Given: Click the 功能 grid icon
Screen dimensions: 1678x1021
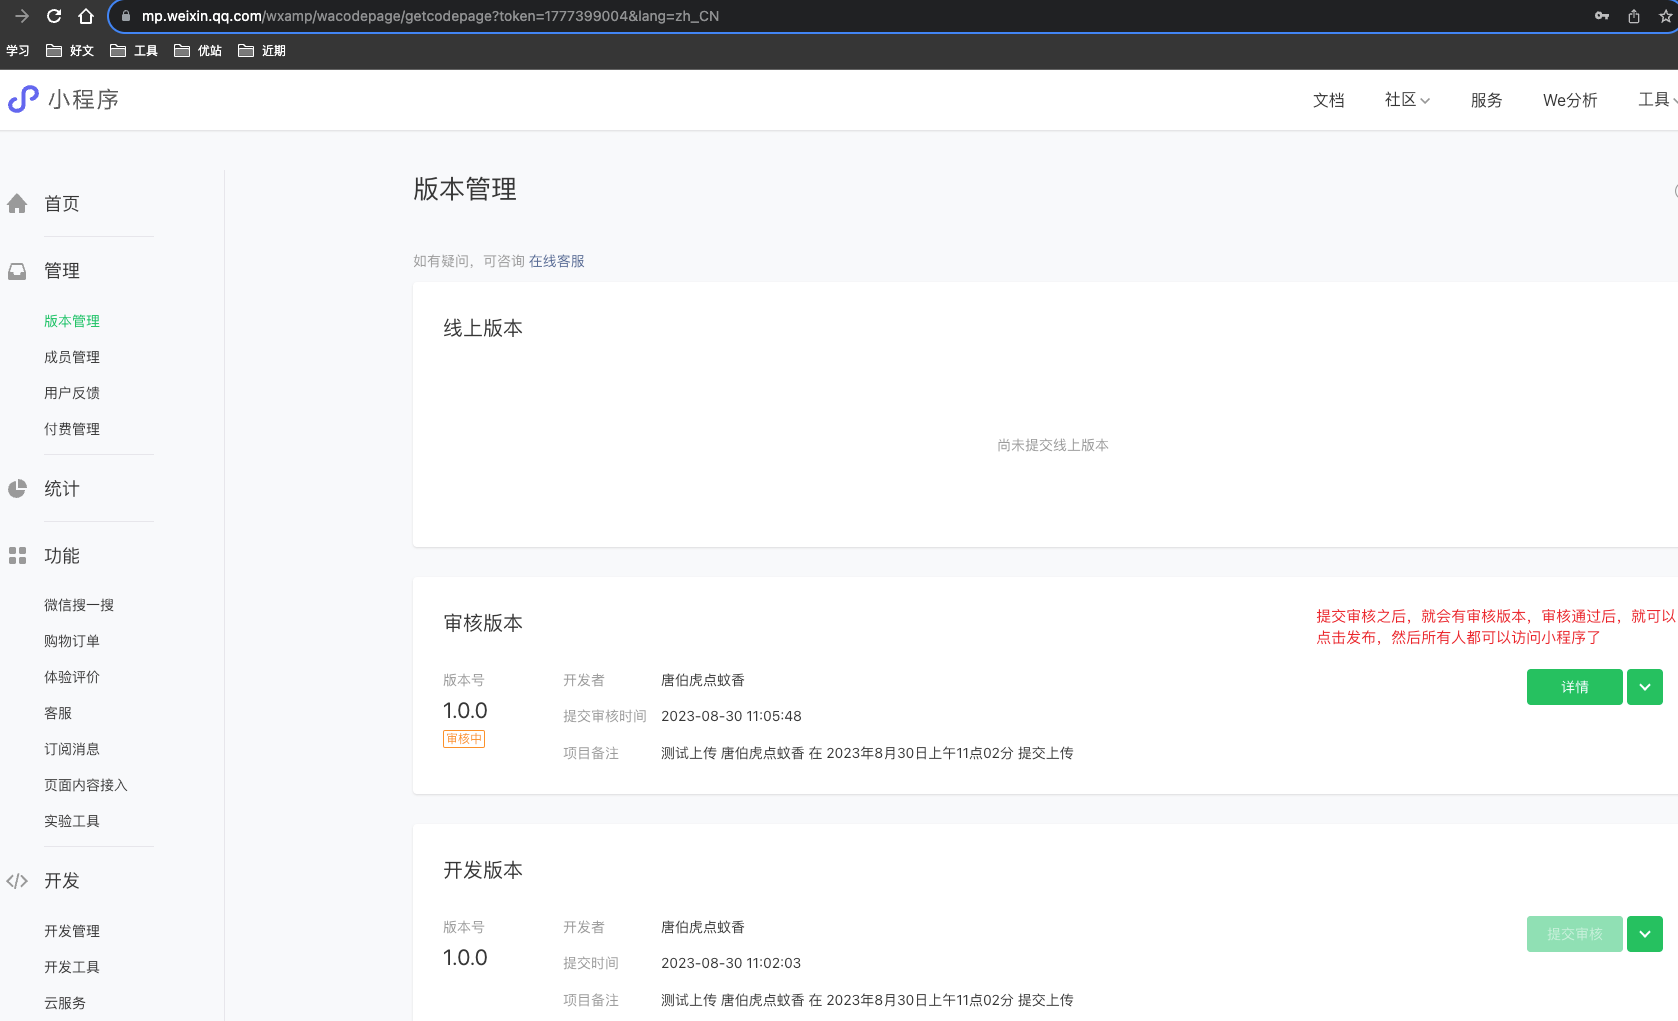Looking at the screenshot, I should (17, 556).
